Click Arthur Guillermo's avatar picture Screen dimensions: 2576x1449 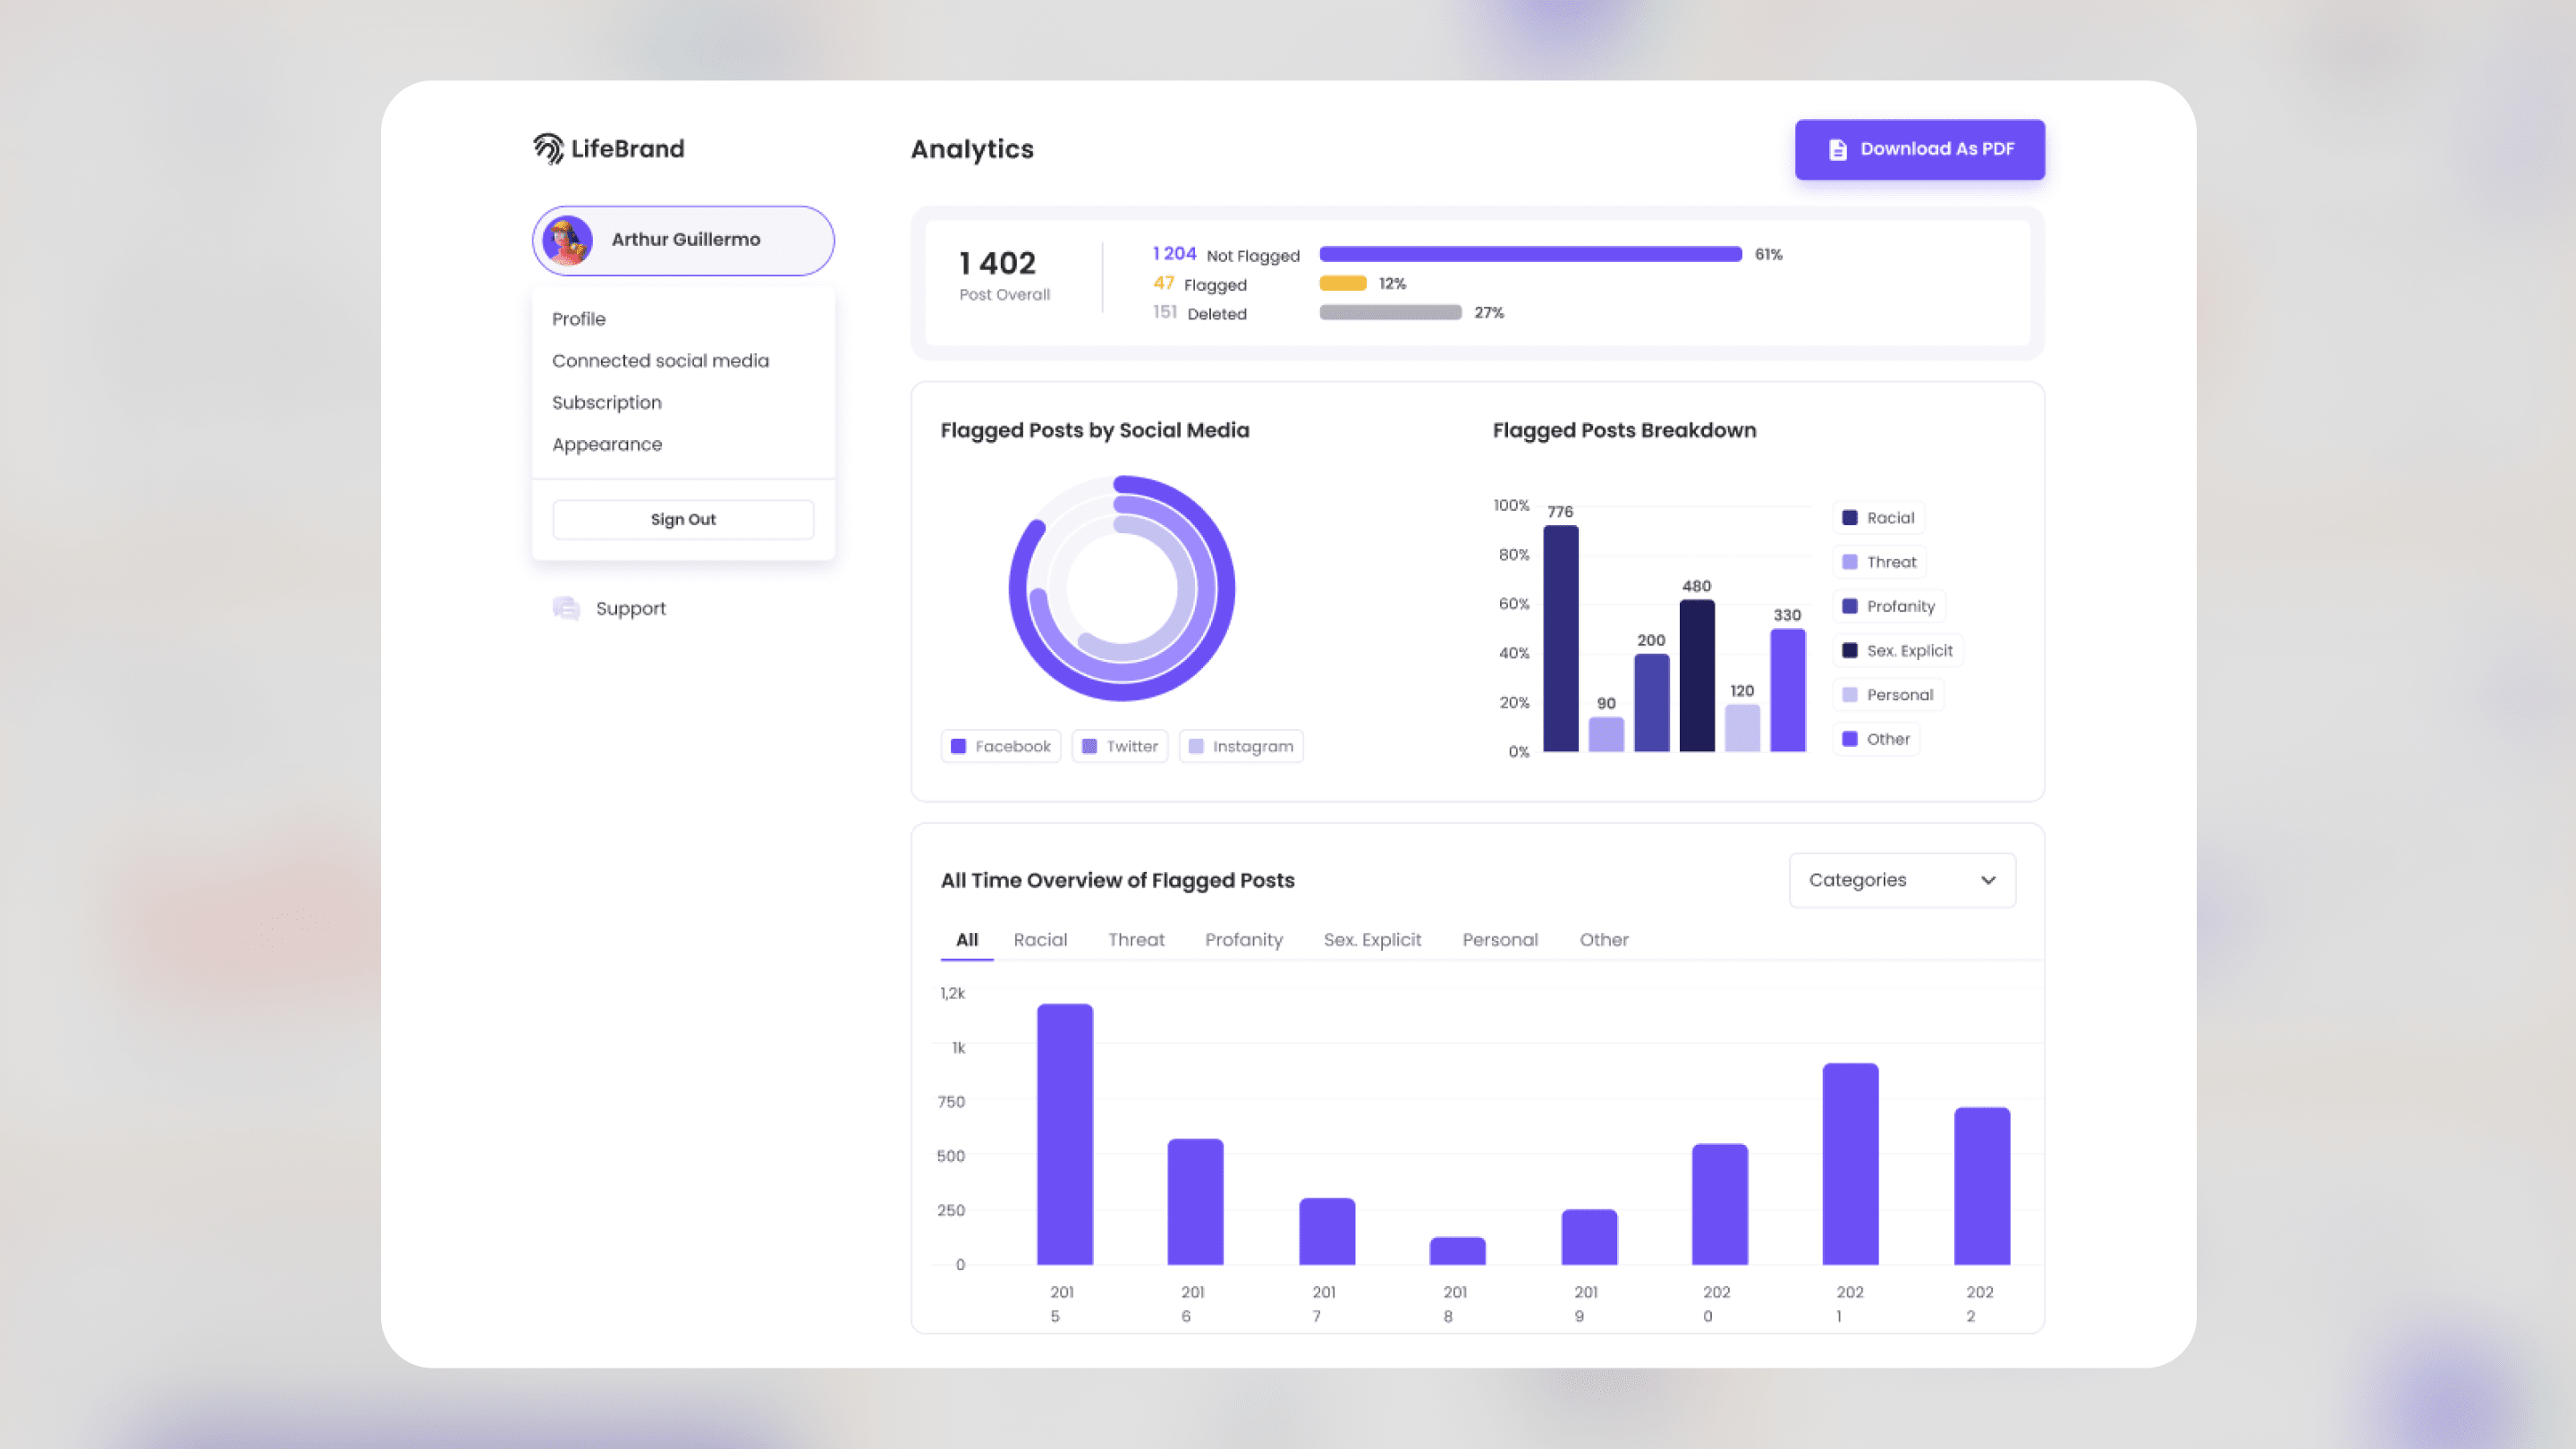pyautogui.click(x=568, y=240)
